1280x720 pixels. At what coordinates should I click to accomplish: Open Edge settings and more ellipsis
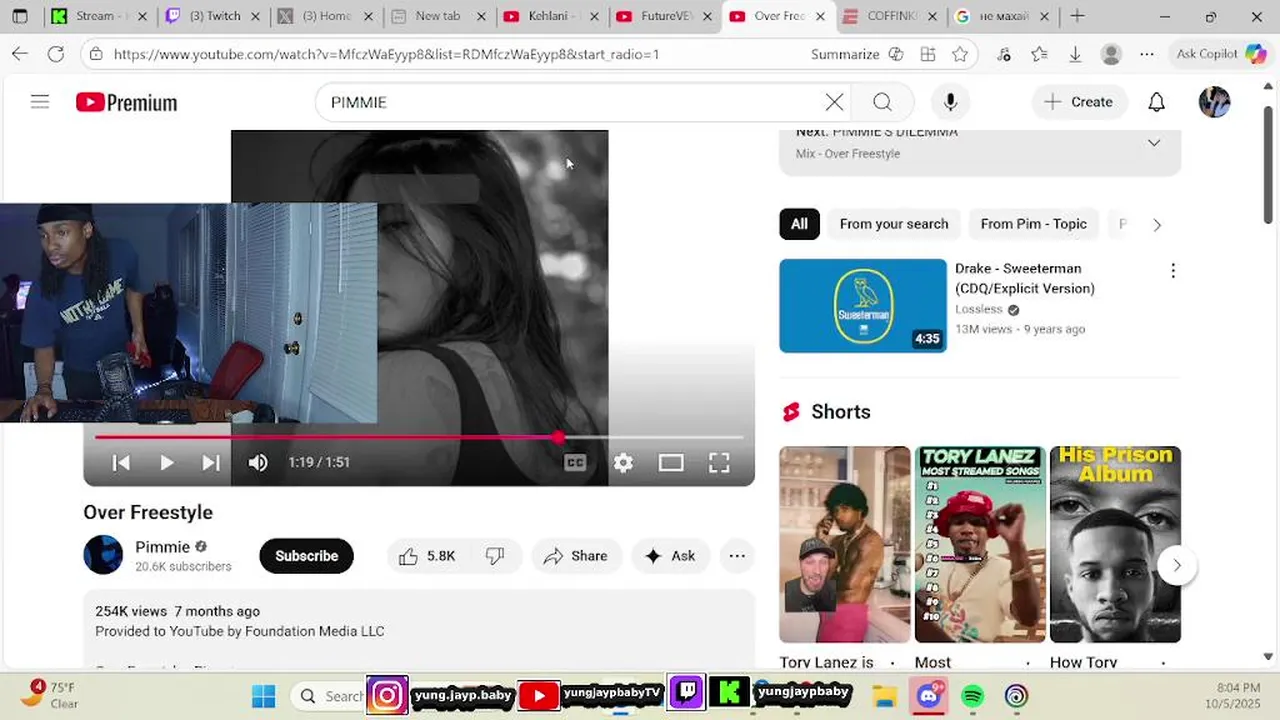pyautogui.click(x=1147, y=54)
